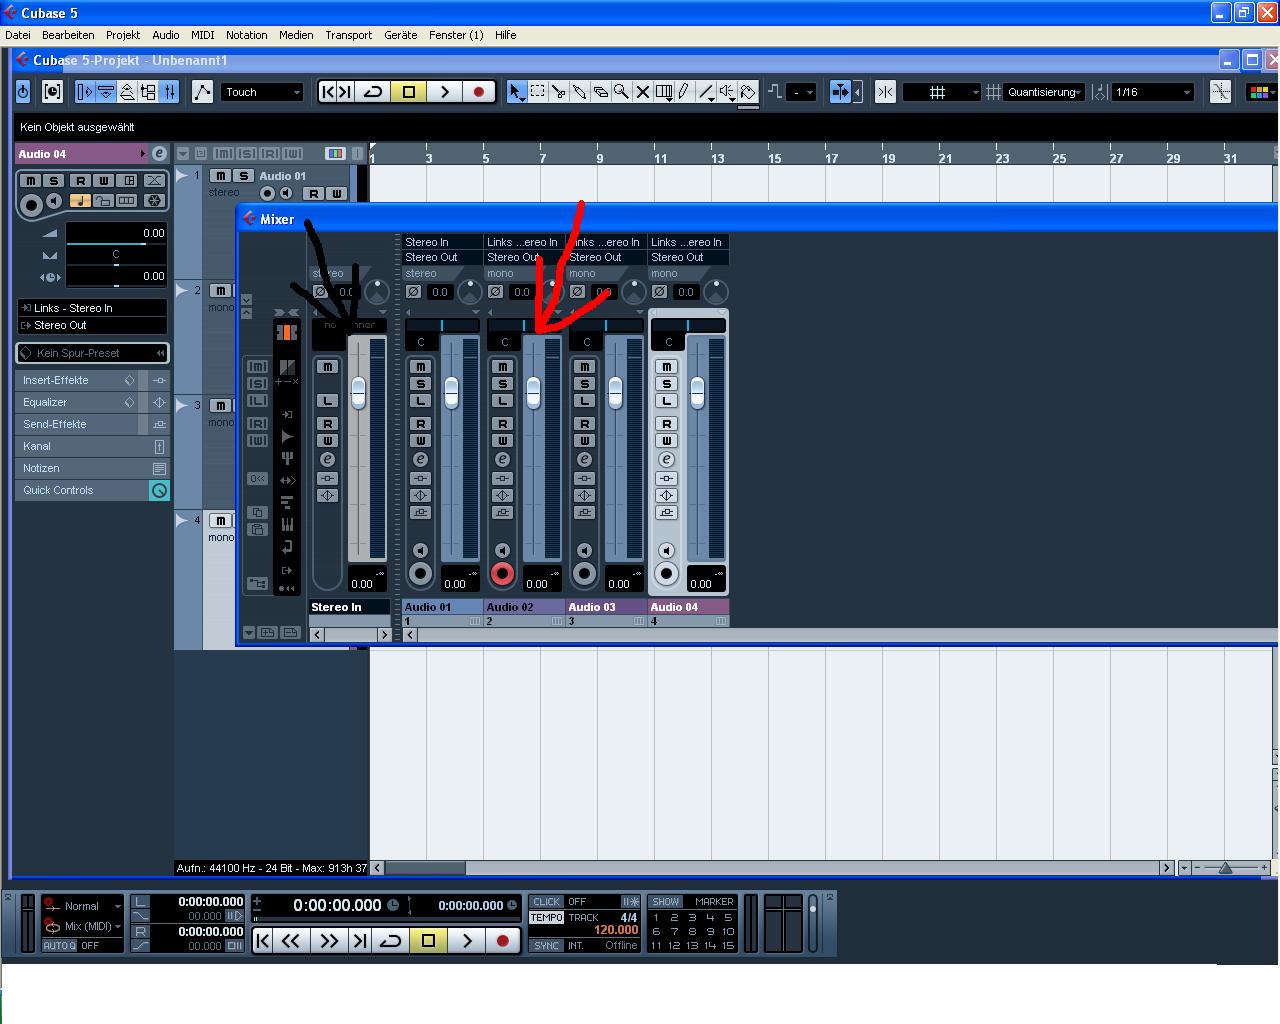Open channel settings e button on Audio 02 mixer strip
The image size is (1280, 1024).
coord(503,459)
